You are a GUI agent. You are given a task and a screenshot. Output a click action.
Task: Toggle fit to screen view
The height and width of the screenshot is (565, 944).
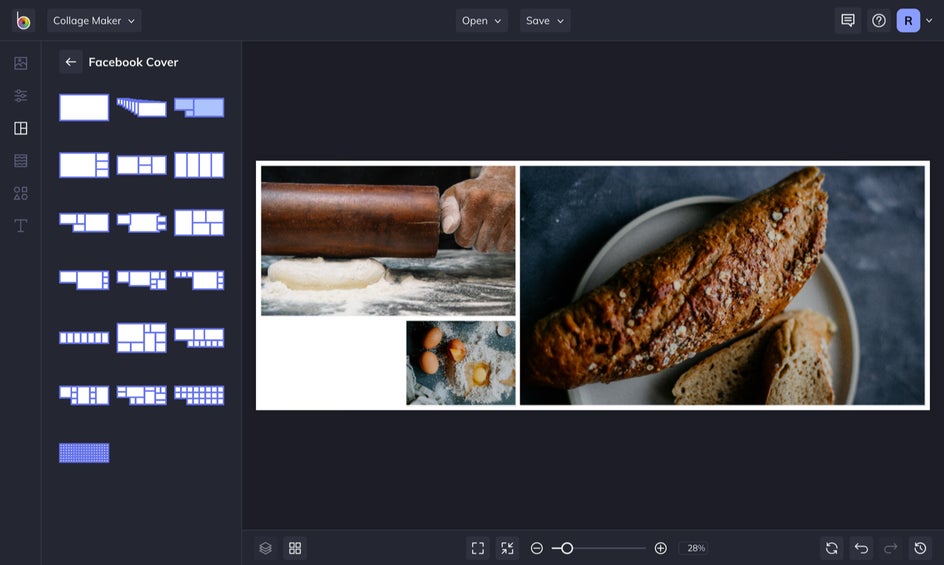coord(478,548)
